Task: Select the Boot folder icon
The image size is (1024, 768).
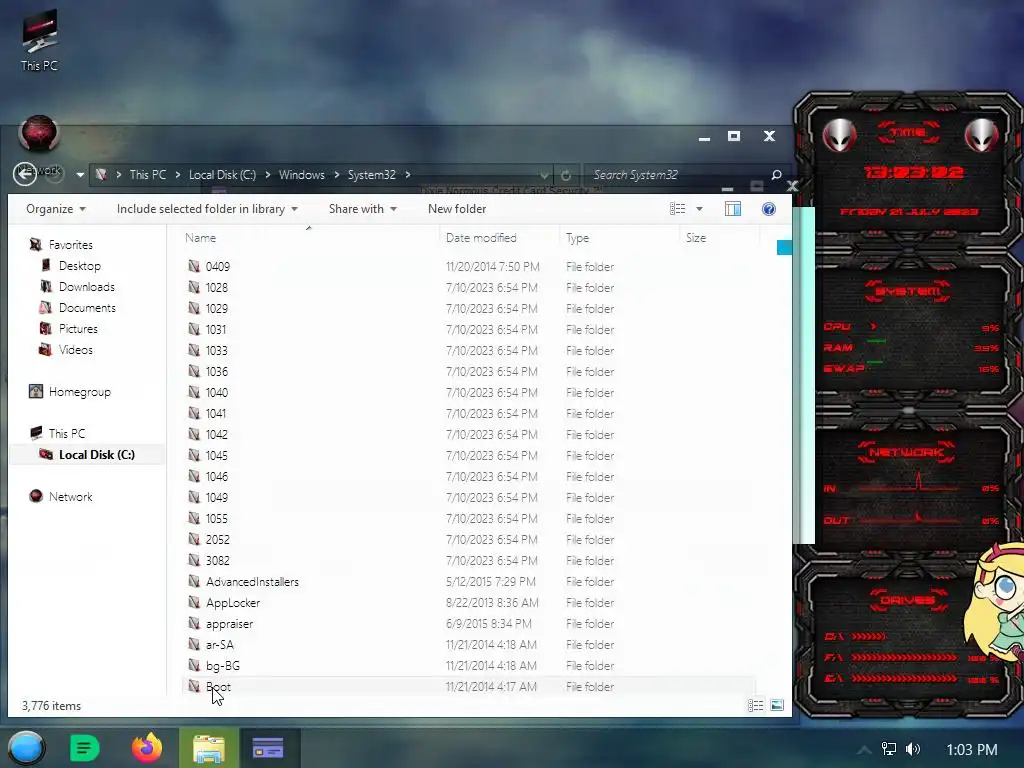Action: coord(194,686)
